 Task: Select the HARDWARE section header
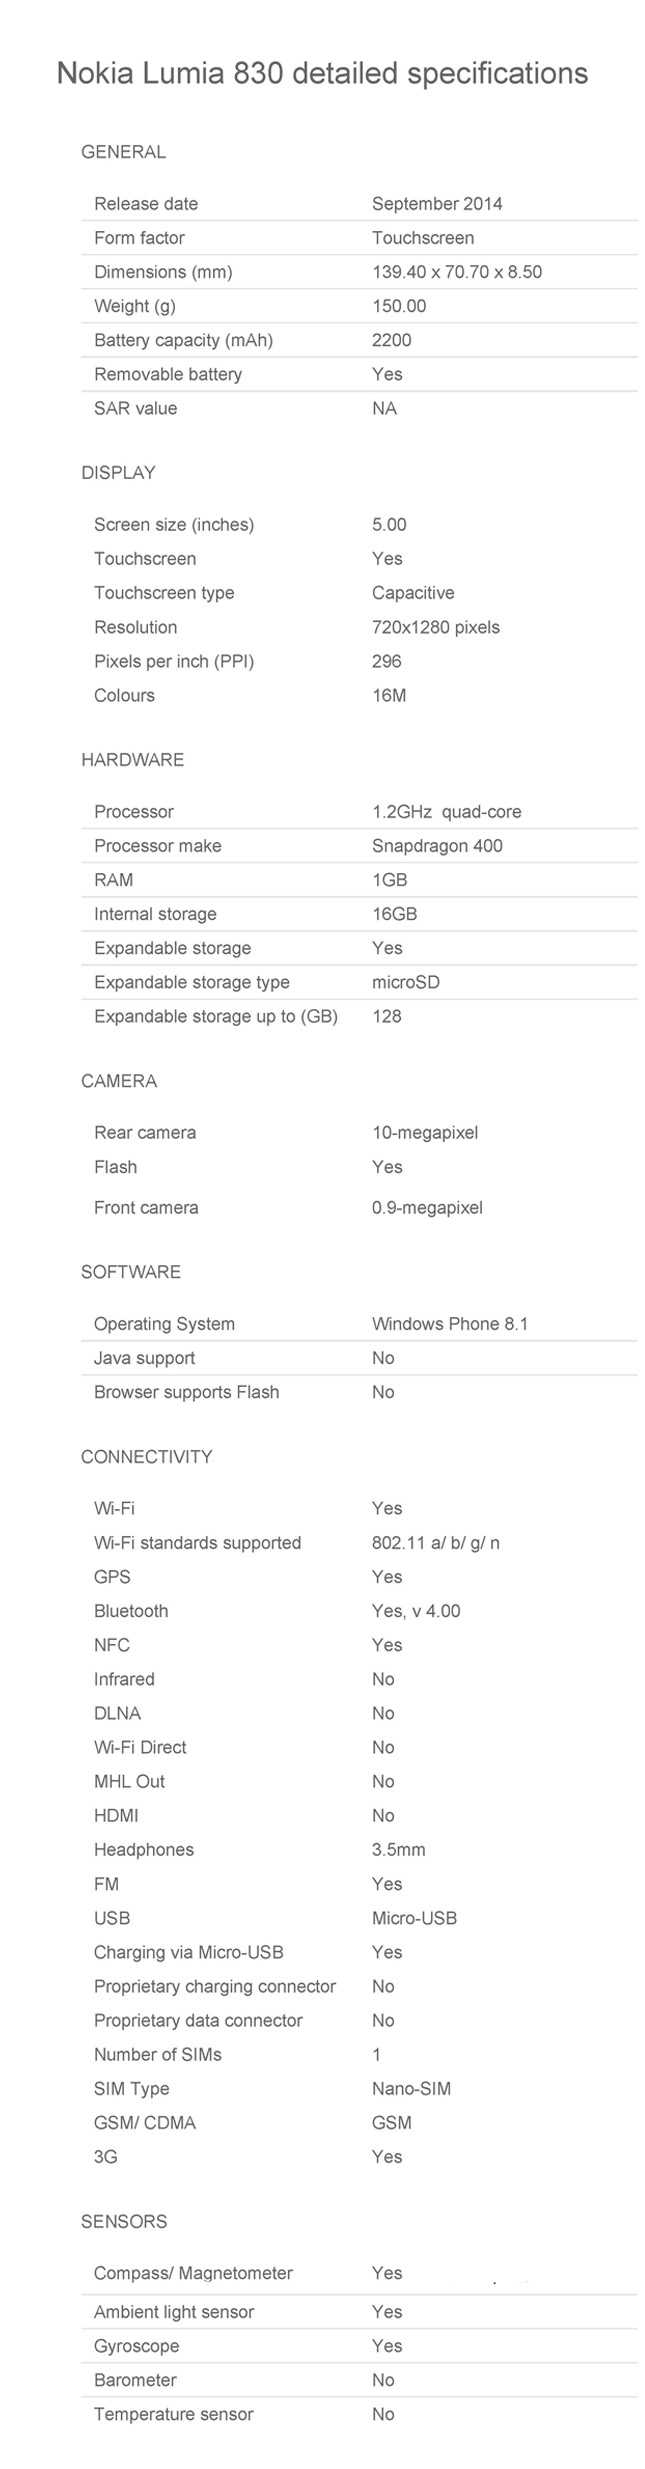point(133,760)
